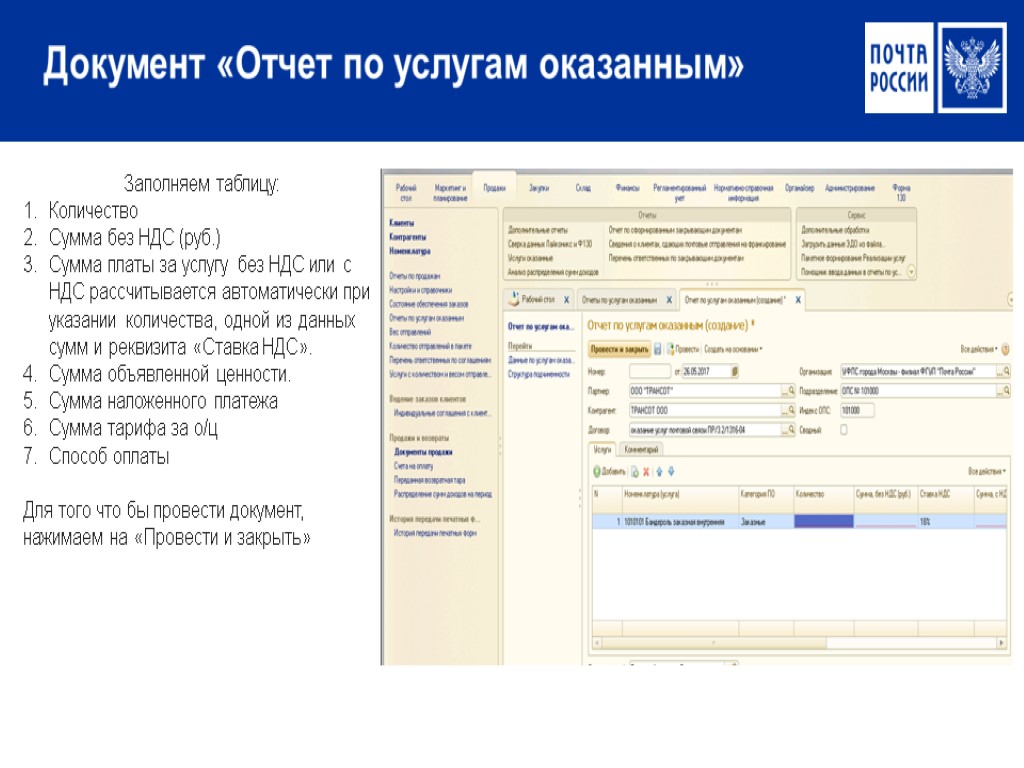Click the Номер input field

(650, 372)
